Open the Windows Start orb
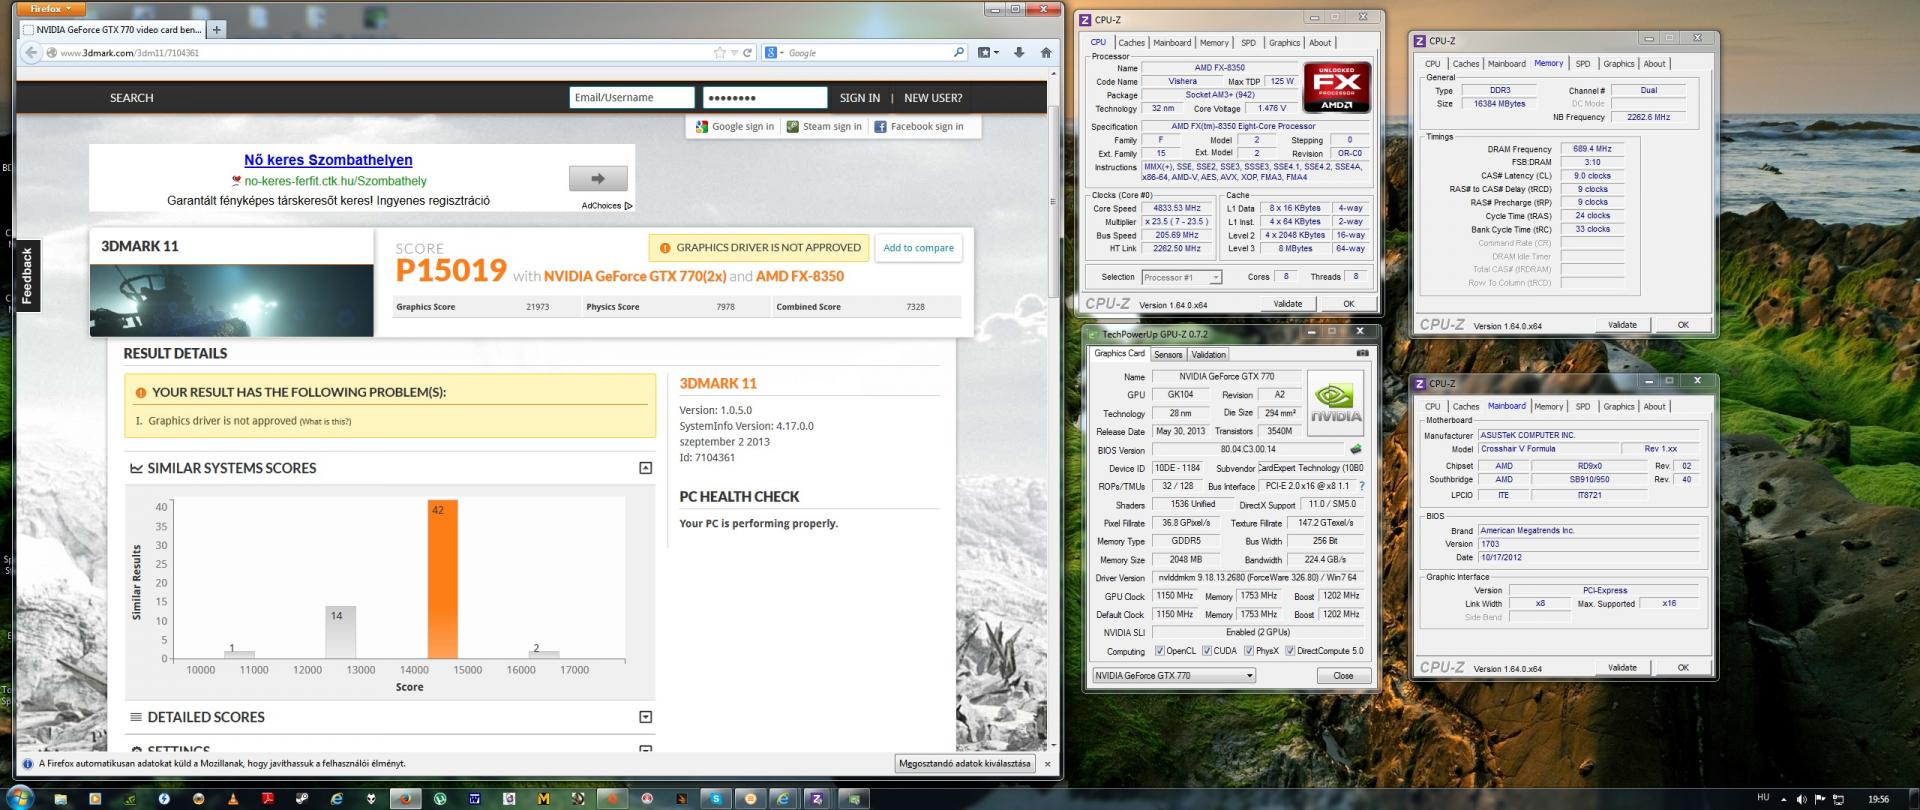Image resolution: width=1920 pixels, height=810 pixels. click(x=18, y=797)
